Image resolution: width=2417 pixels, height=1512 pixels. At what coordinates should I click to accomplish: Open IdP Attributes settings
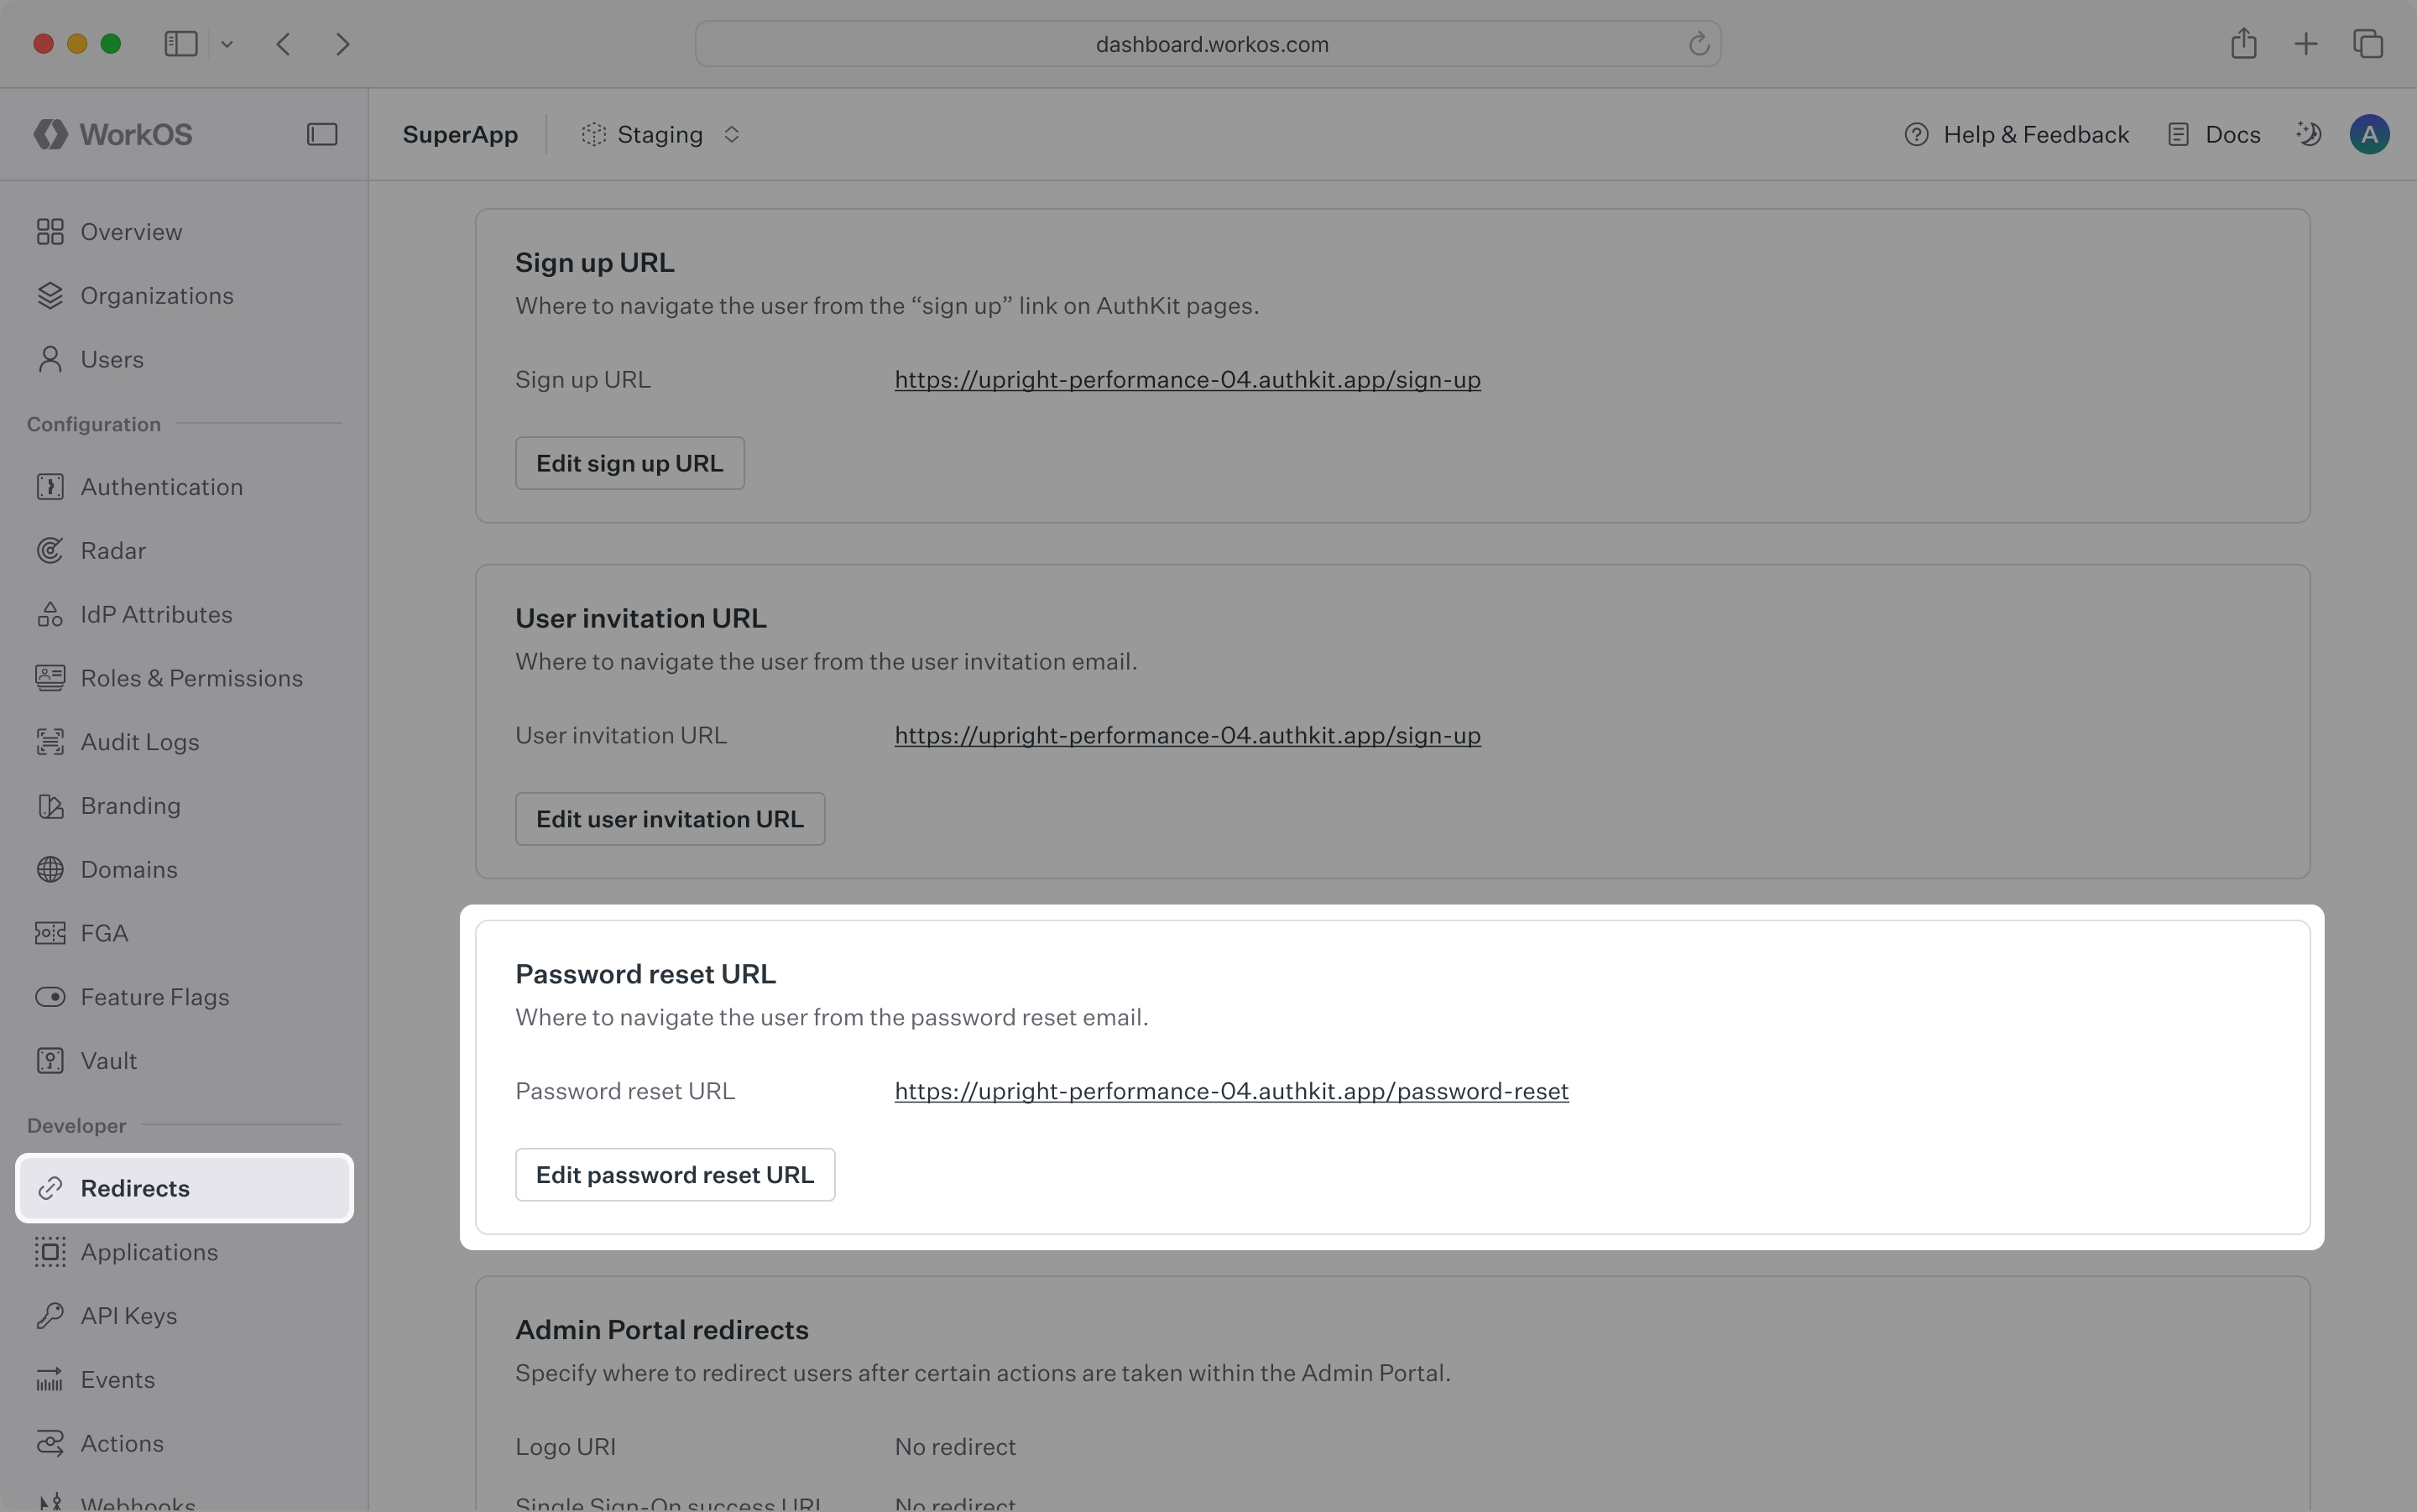(x=156, y=614)
